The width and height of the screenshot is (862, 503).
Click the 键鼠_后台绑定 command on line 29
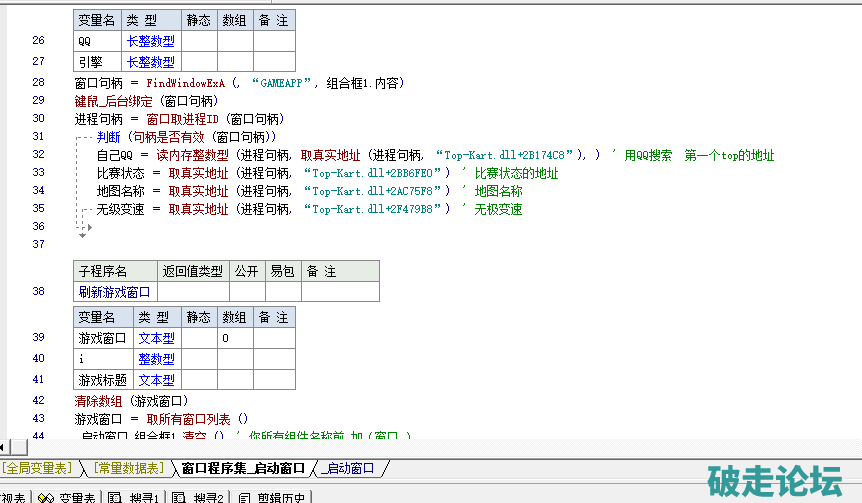[x=115, y=101]
